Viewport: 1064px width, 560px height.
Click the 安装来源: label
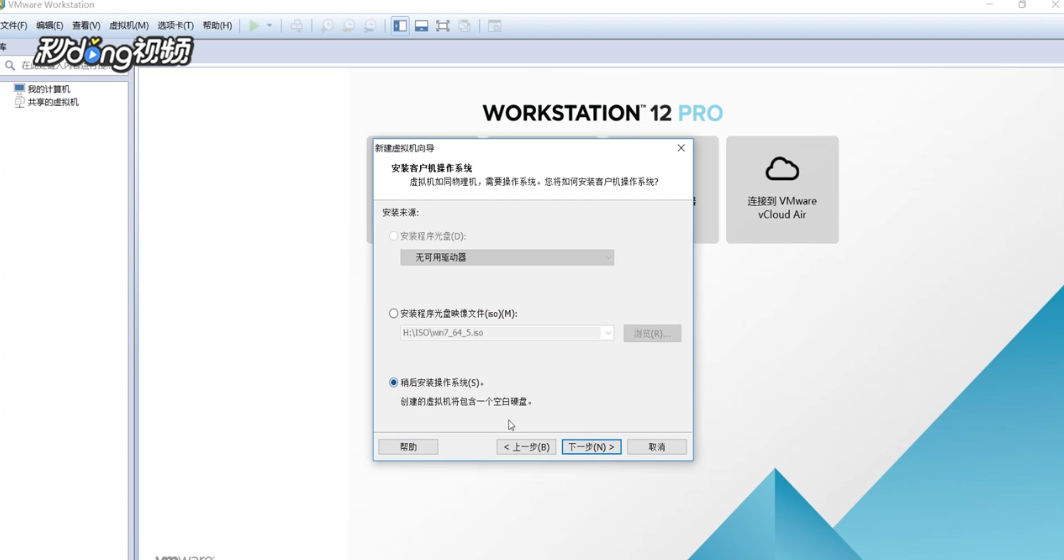pyautogui.click(x=400, y=212)
